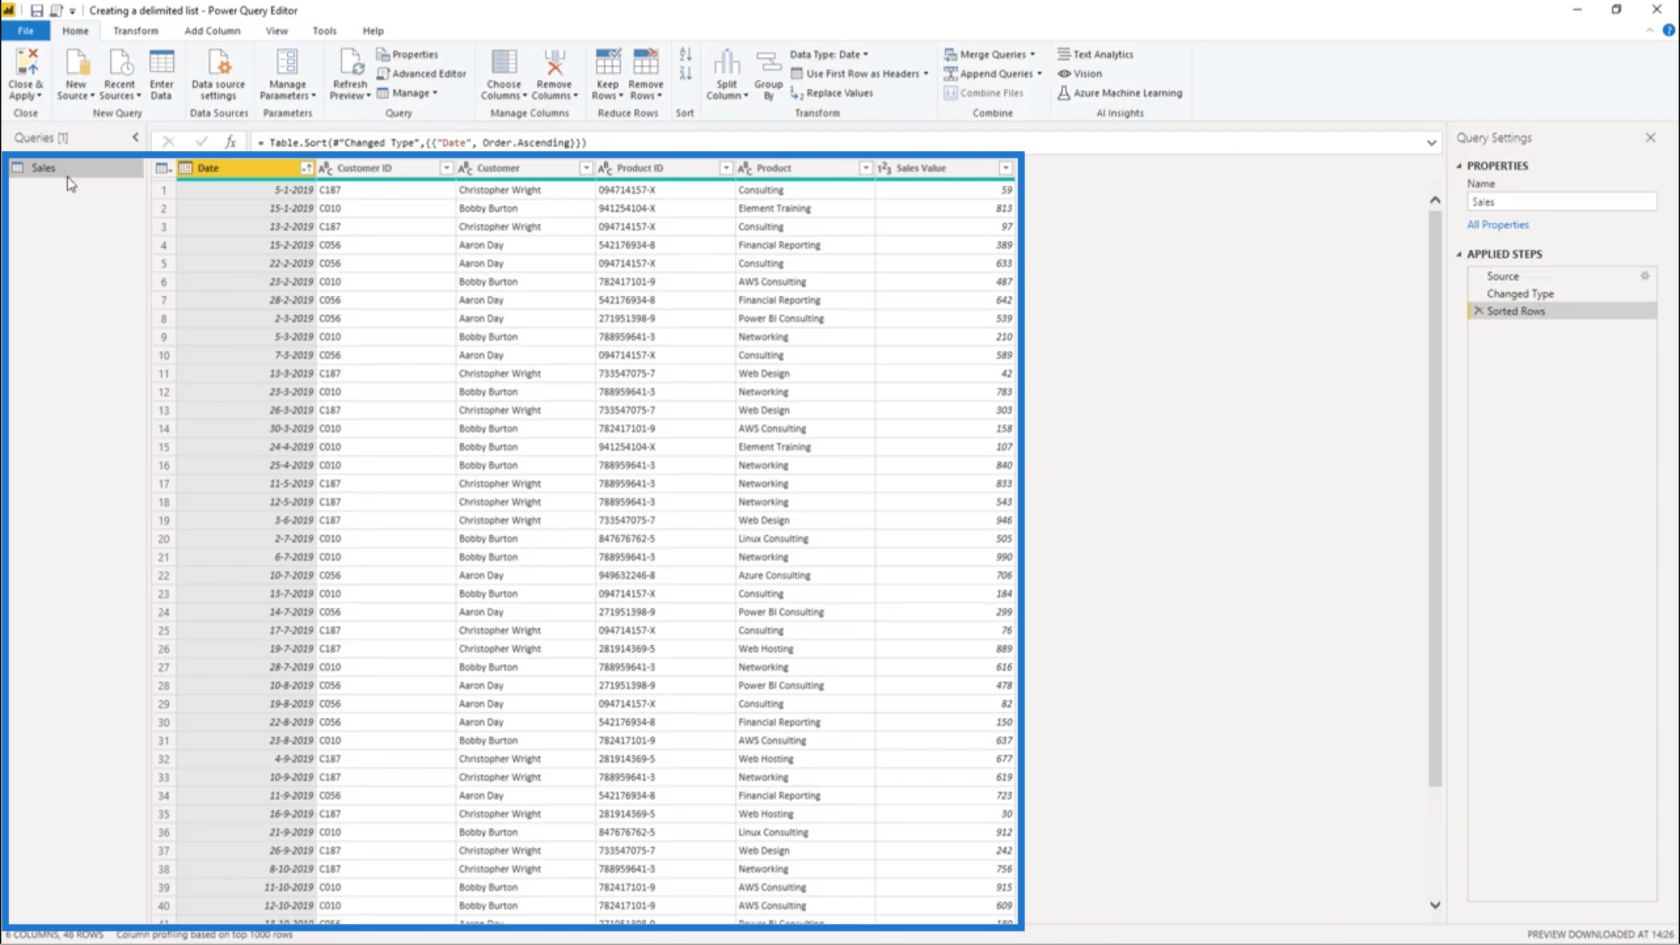Image resolution: width=1680 pixels, height=945 pixels.
Task: Cancel the formula edit with X
Action: [168, 142]
